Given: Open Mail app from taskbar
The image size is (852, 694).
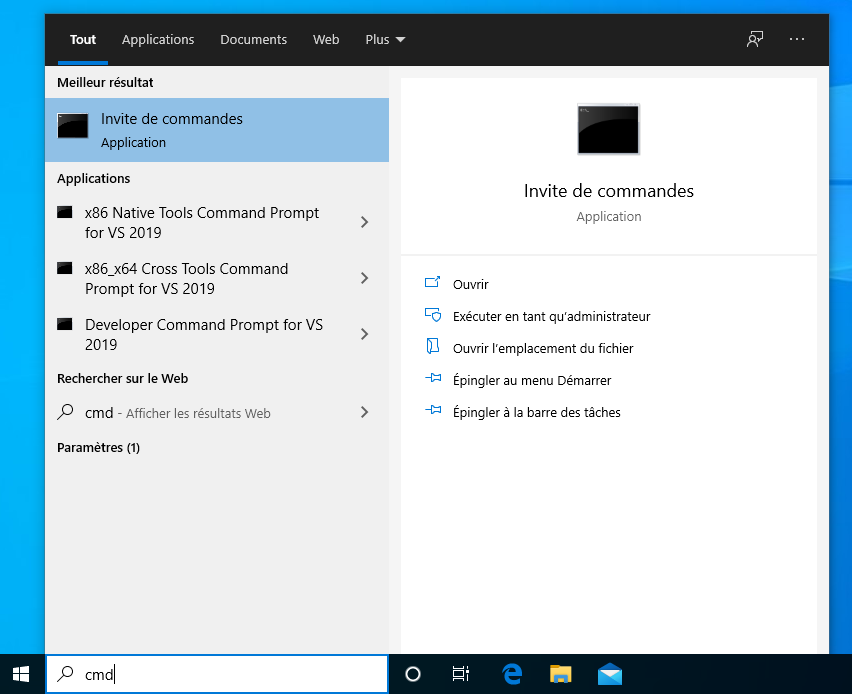Looking at the screenshot, I should click(x=610, y=674).
